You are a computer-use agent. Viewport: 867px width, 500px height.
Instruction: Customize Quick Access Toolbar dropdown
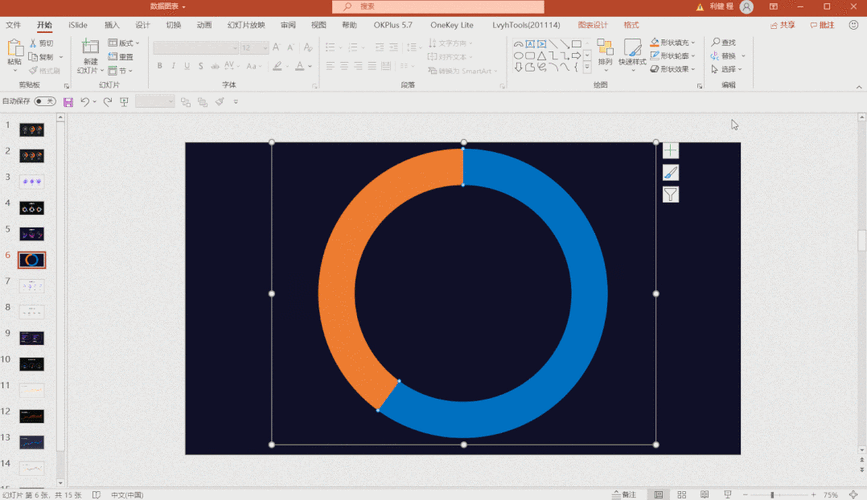[x=236, y=102]
